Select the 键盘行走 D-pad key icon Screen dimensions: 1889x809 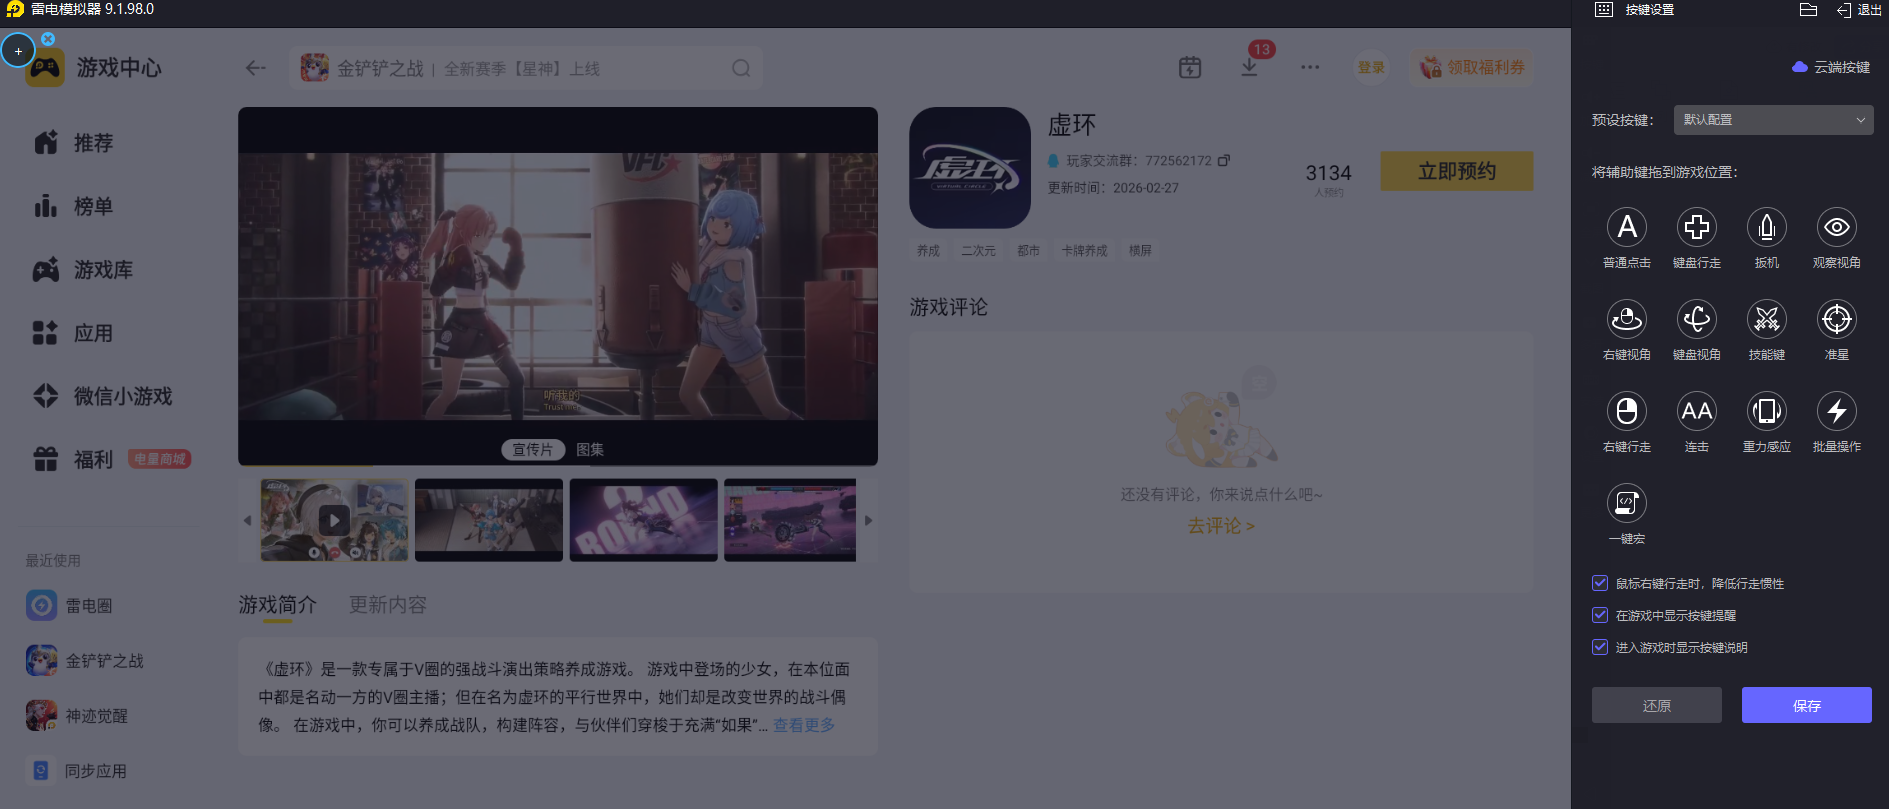point(1697,227)
